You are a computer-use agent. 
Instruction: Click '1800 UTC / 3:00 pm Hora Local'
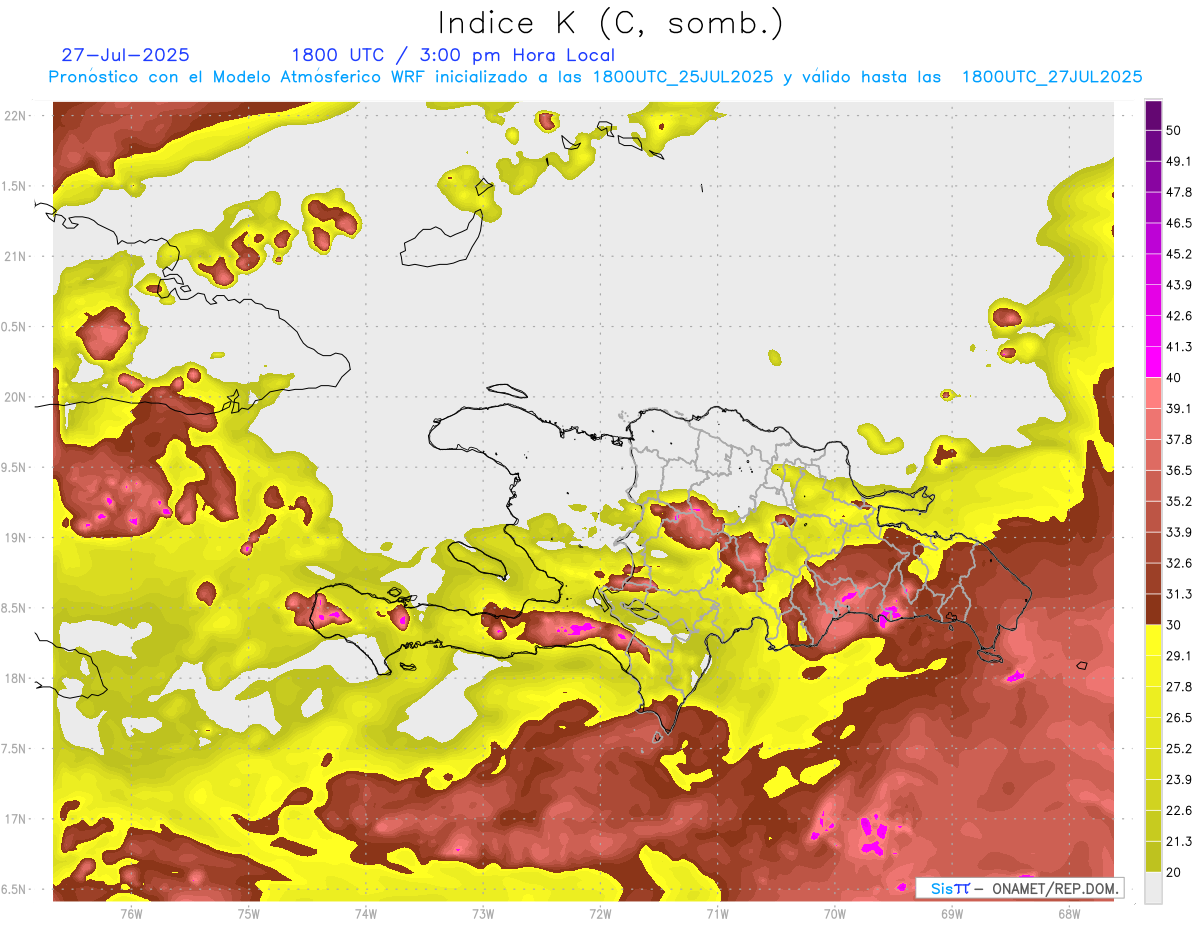pos(453,55)
